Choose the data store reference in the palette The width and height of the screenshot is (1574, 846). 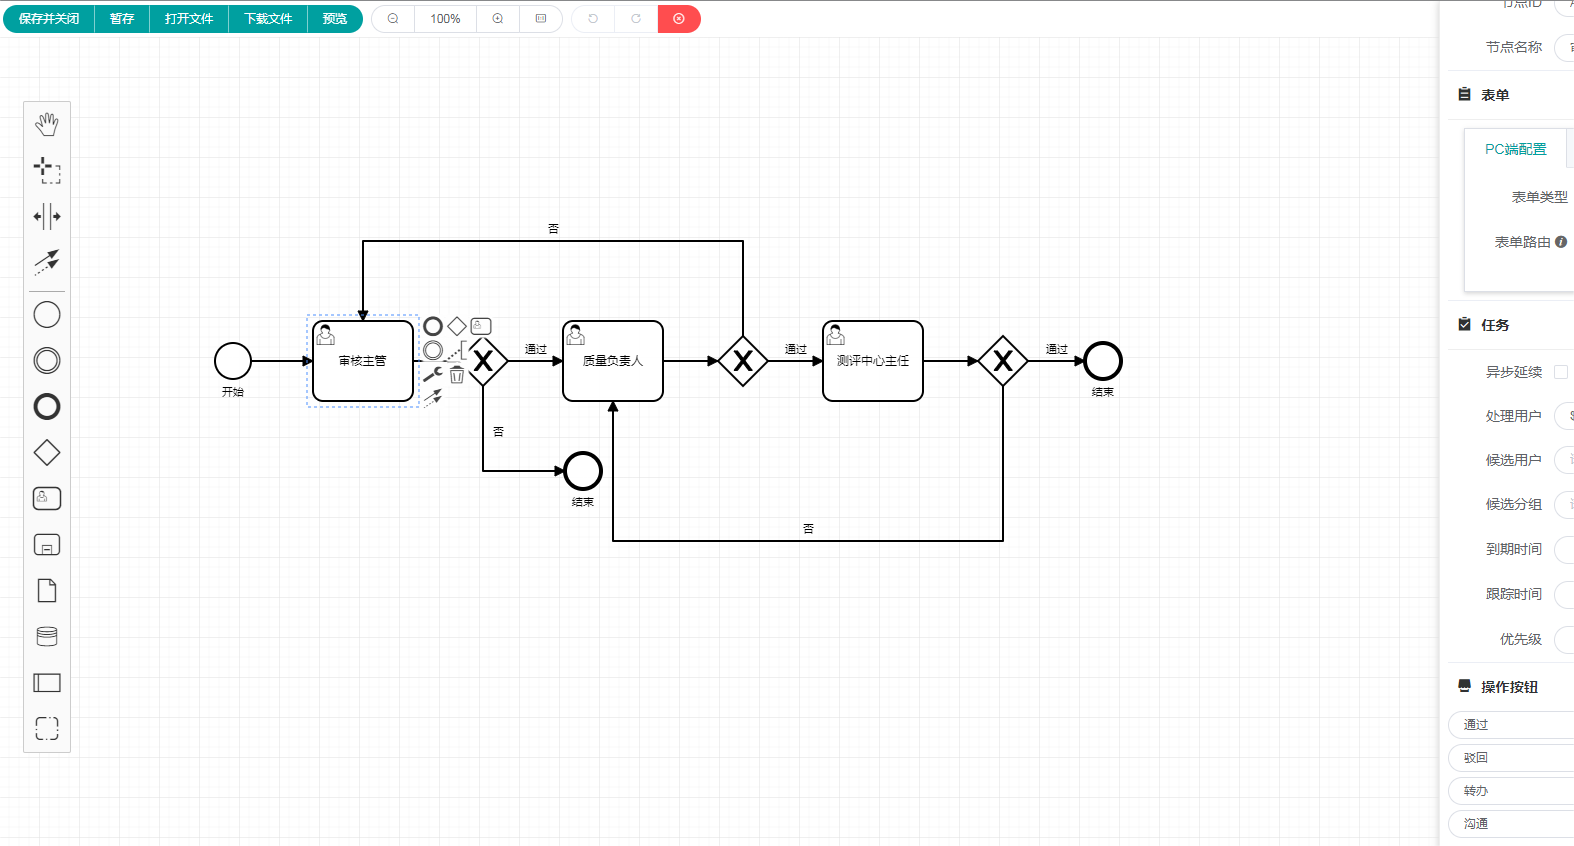(47, 637)
